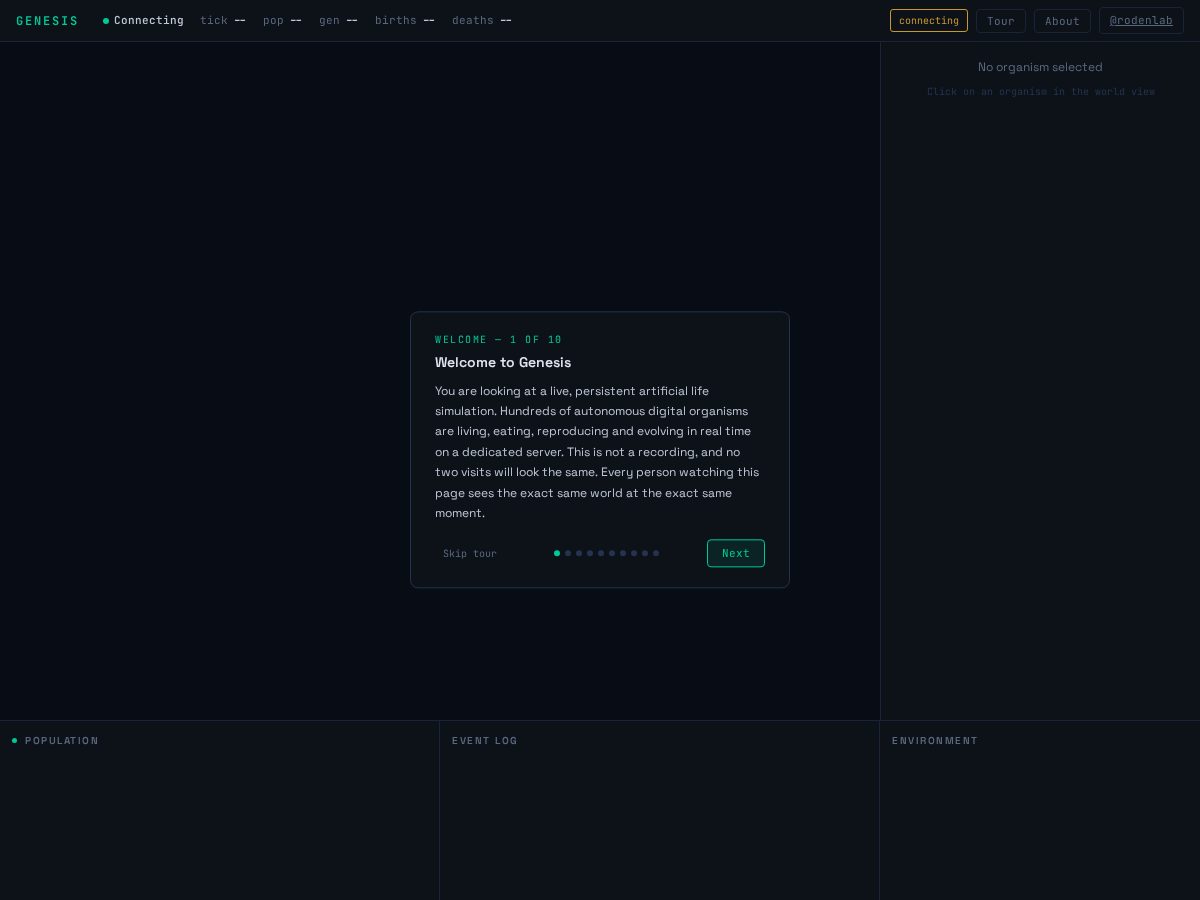Click the GENESIS logo
This screenshot has height=900, width=1200.
point(47,21)
